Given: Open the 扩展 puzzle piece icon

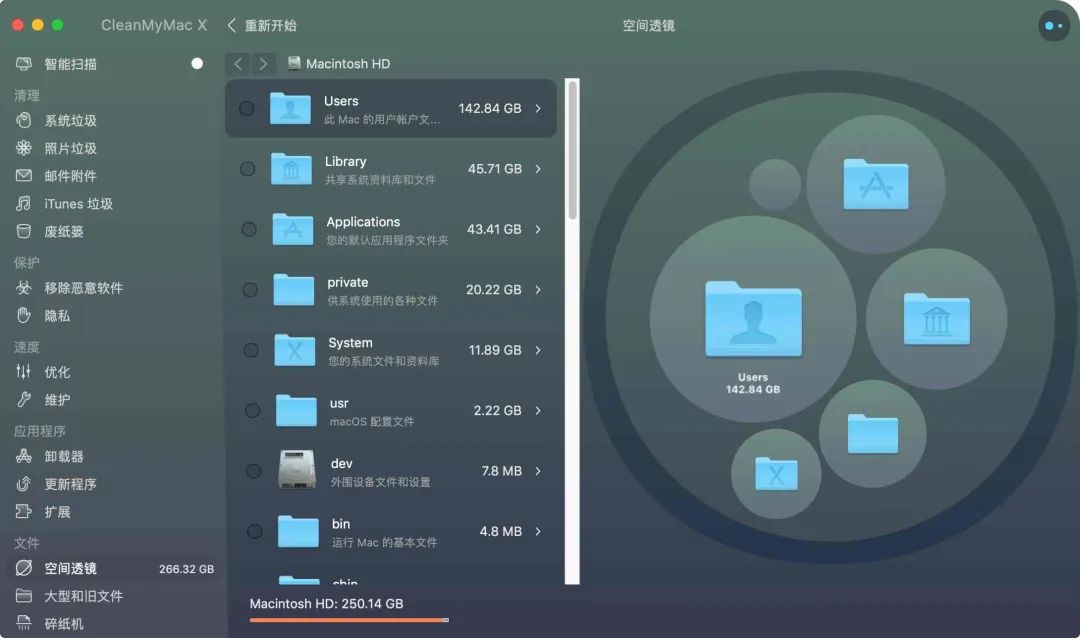Looking at the screenshot, I should [x=23, y=511].
